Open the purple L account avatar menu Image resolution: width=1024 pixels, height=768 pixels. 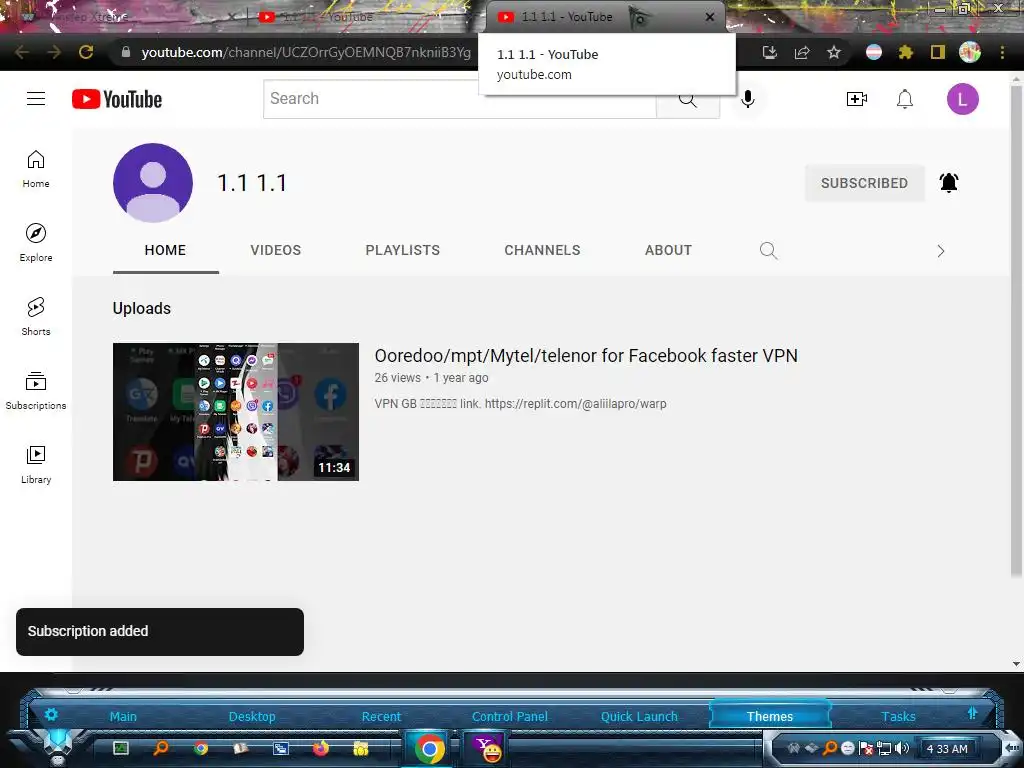pos(963,99)
